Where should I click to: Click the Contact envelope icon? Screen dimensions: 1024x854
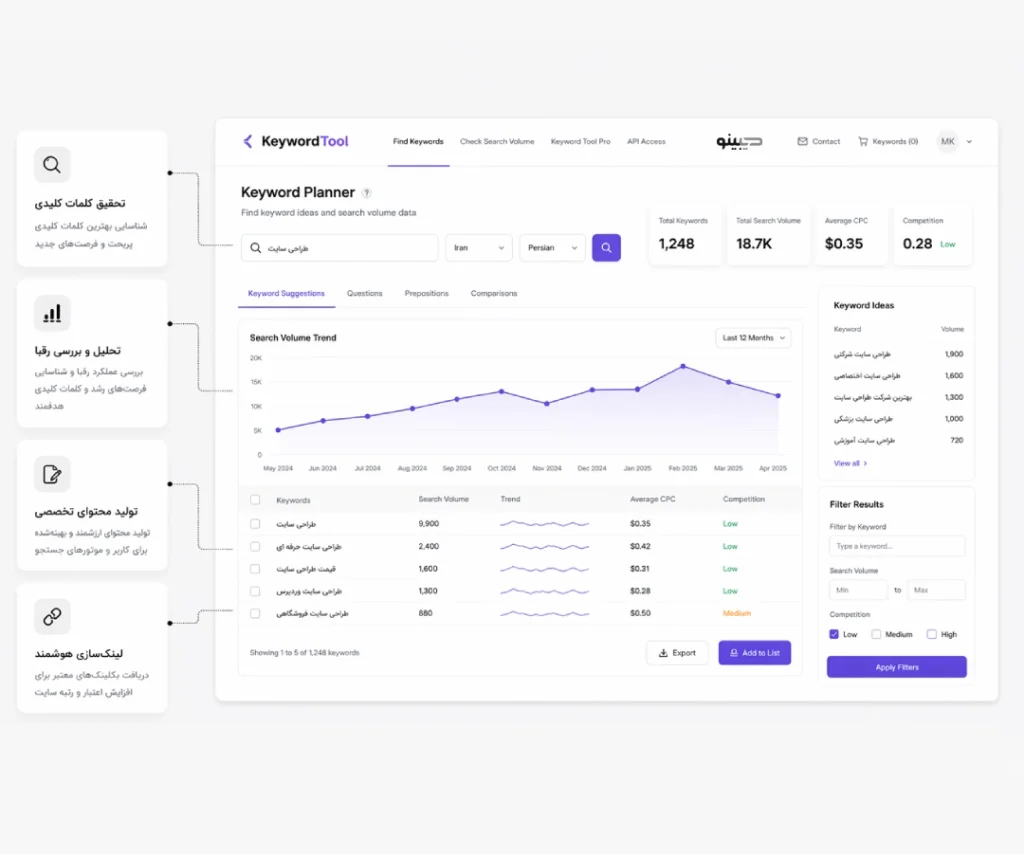pyautogui.click(x=802, y=141)
